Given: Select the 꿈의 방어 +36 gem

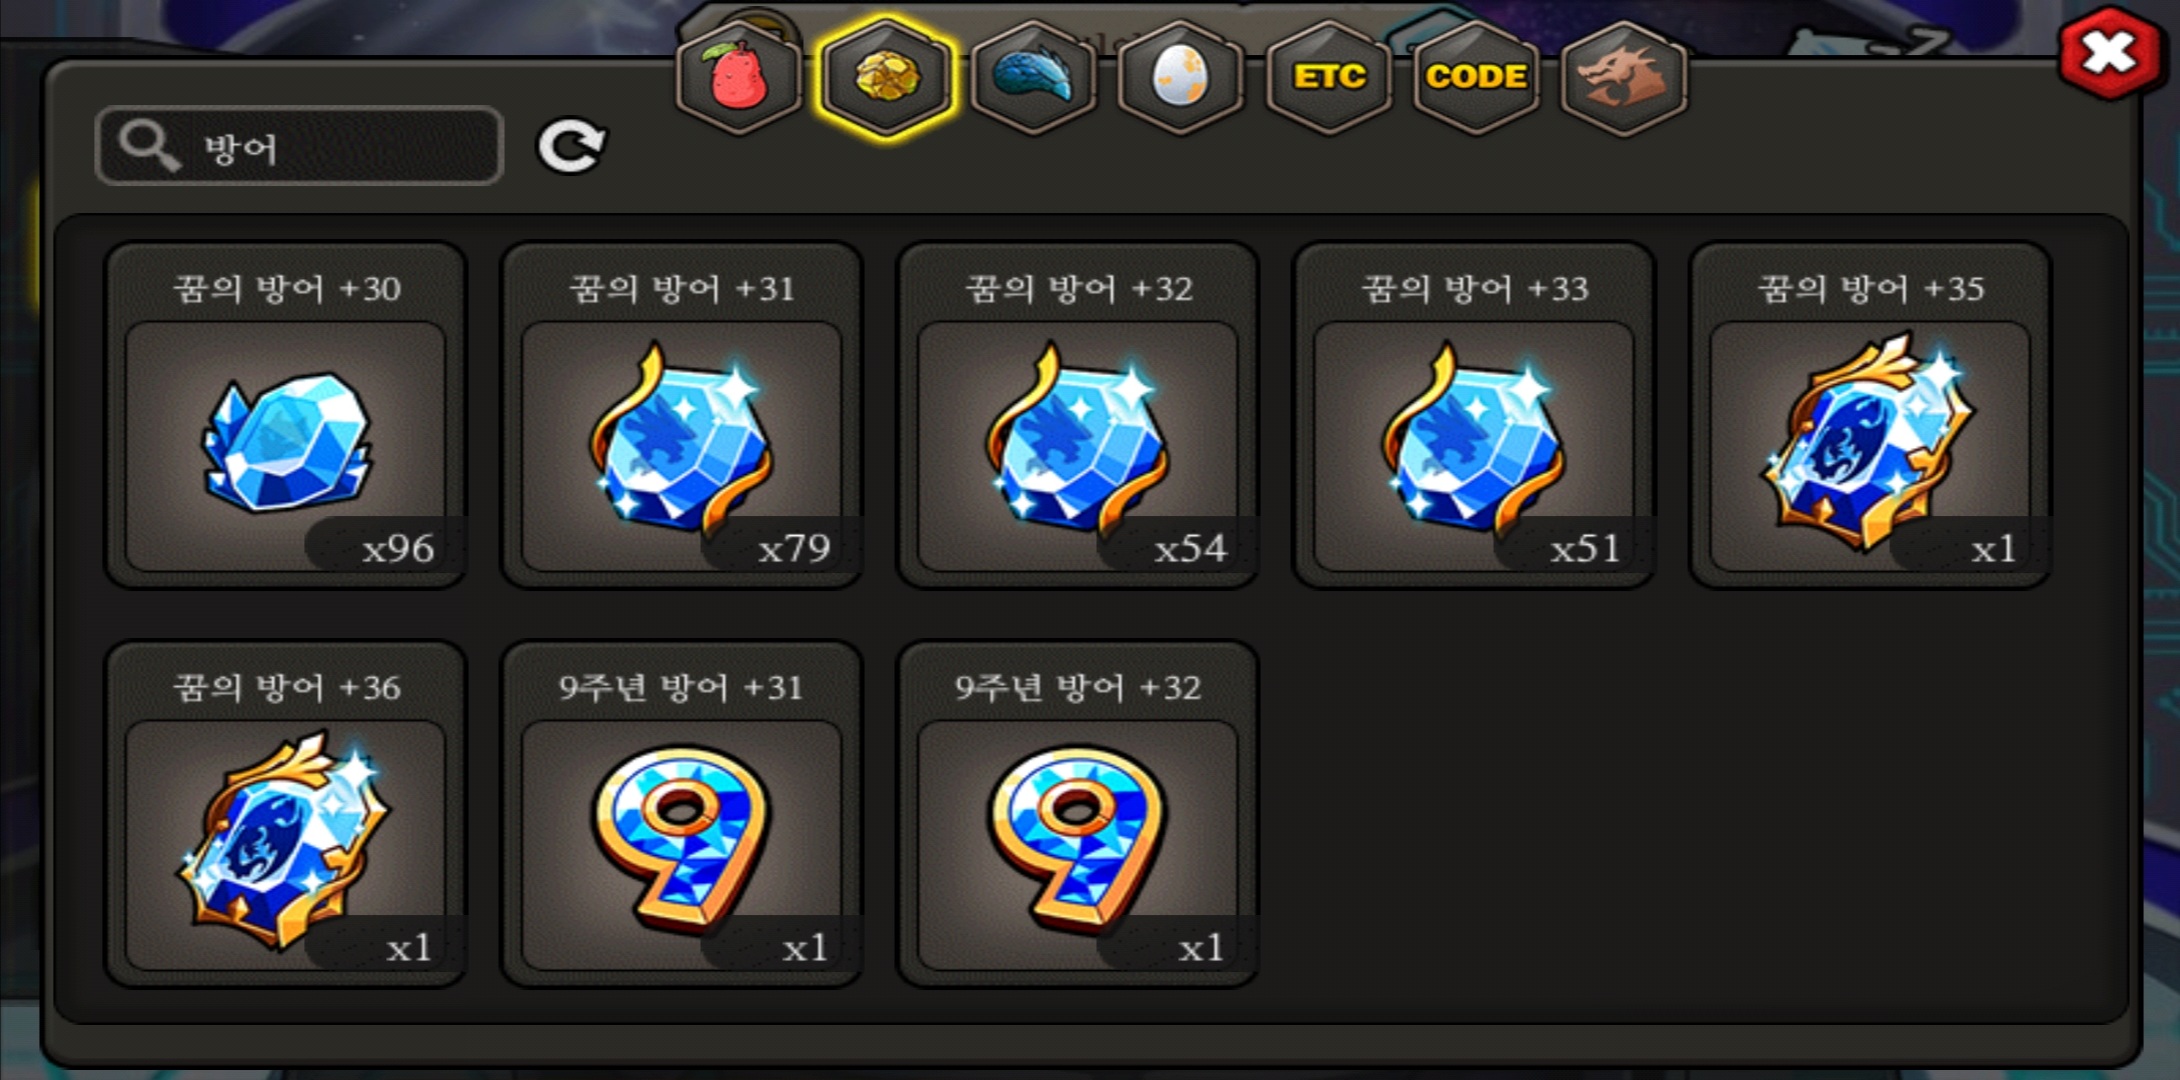Looking at the screenshot, I should 286,814.
